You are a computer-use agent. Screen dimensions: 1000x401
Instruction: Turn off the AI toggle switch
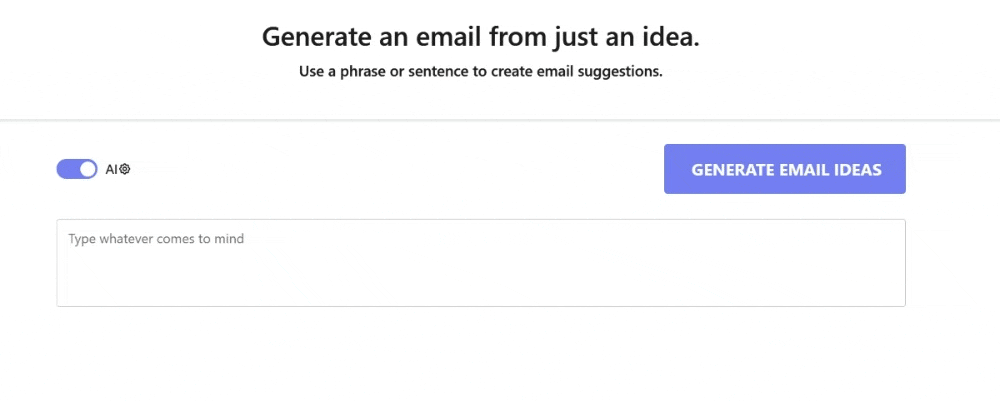coord(77,169)
